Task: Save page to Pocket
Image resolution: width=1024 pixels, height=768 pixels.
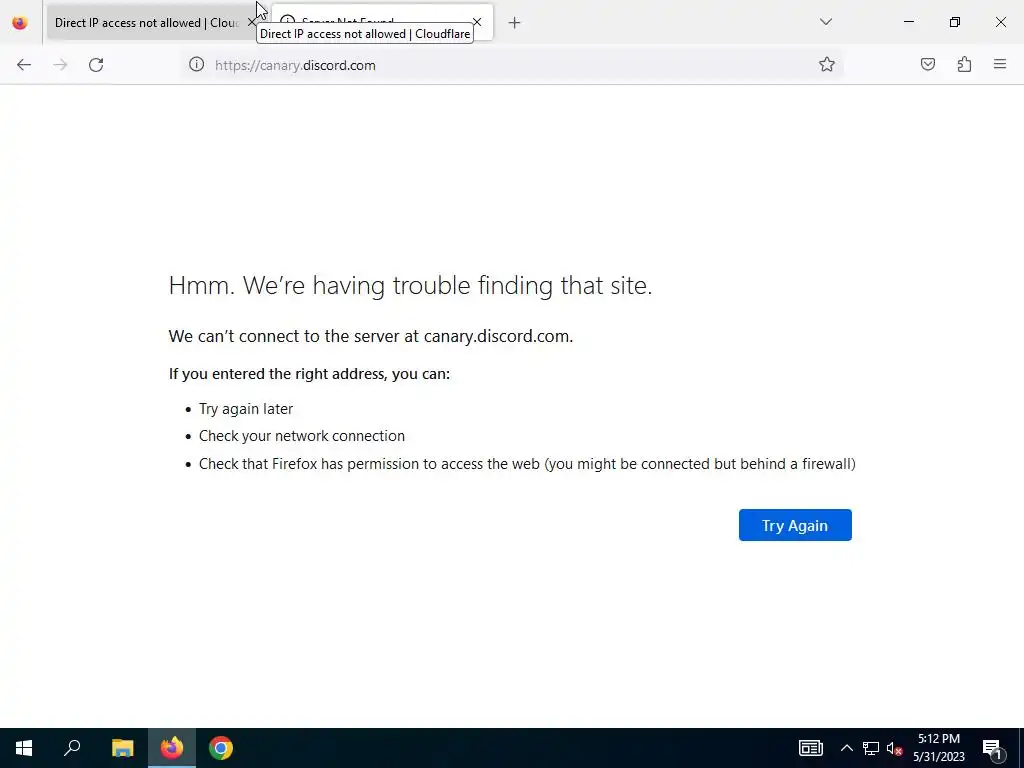Action: click(x=927, y=64)
